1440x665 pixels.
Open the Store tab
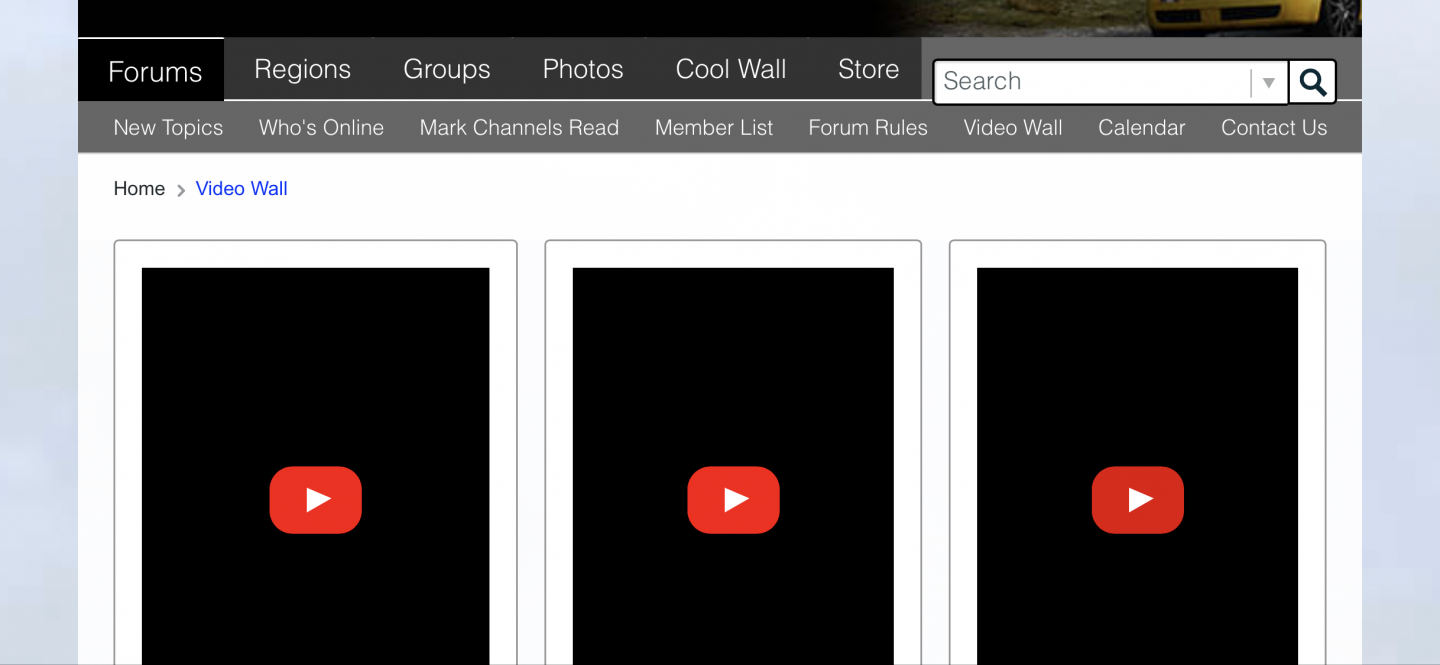pyautogui.click(x=868, y=69)
